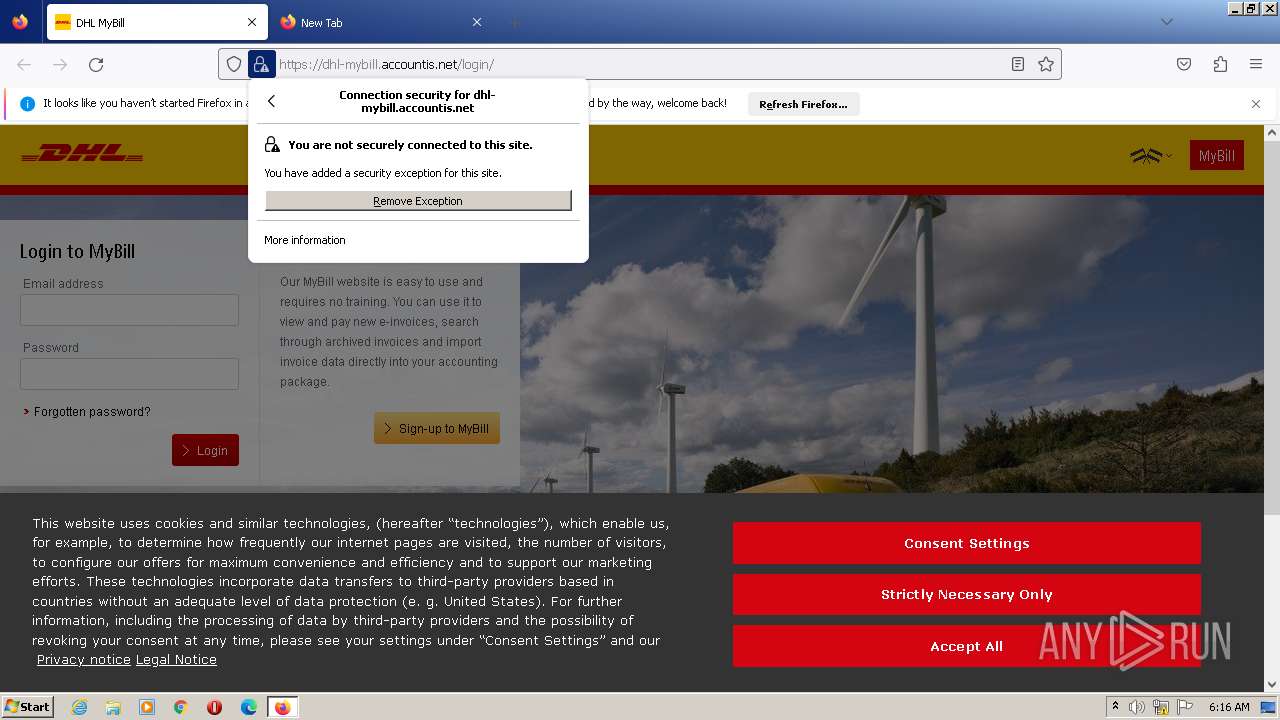The width and height of the screenshot is (1280, 720).
Task: Choose Strictly Necessary Only cookies
Action: (966, 594)
